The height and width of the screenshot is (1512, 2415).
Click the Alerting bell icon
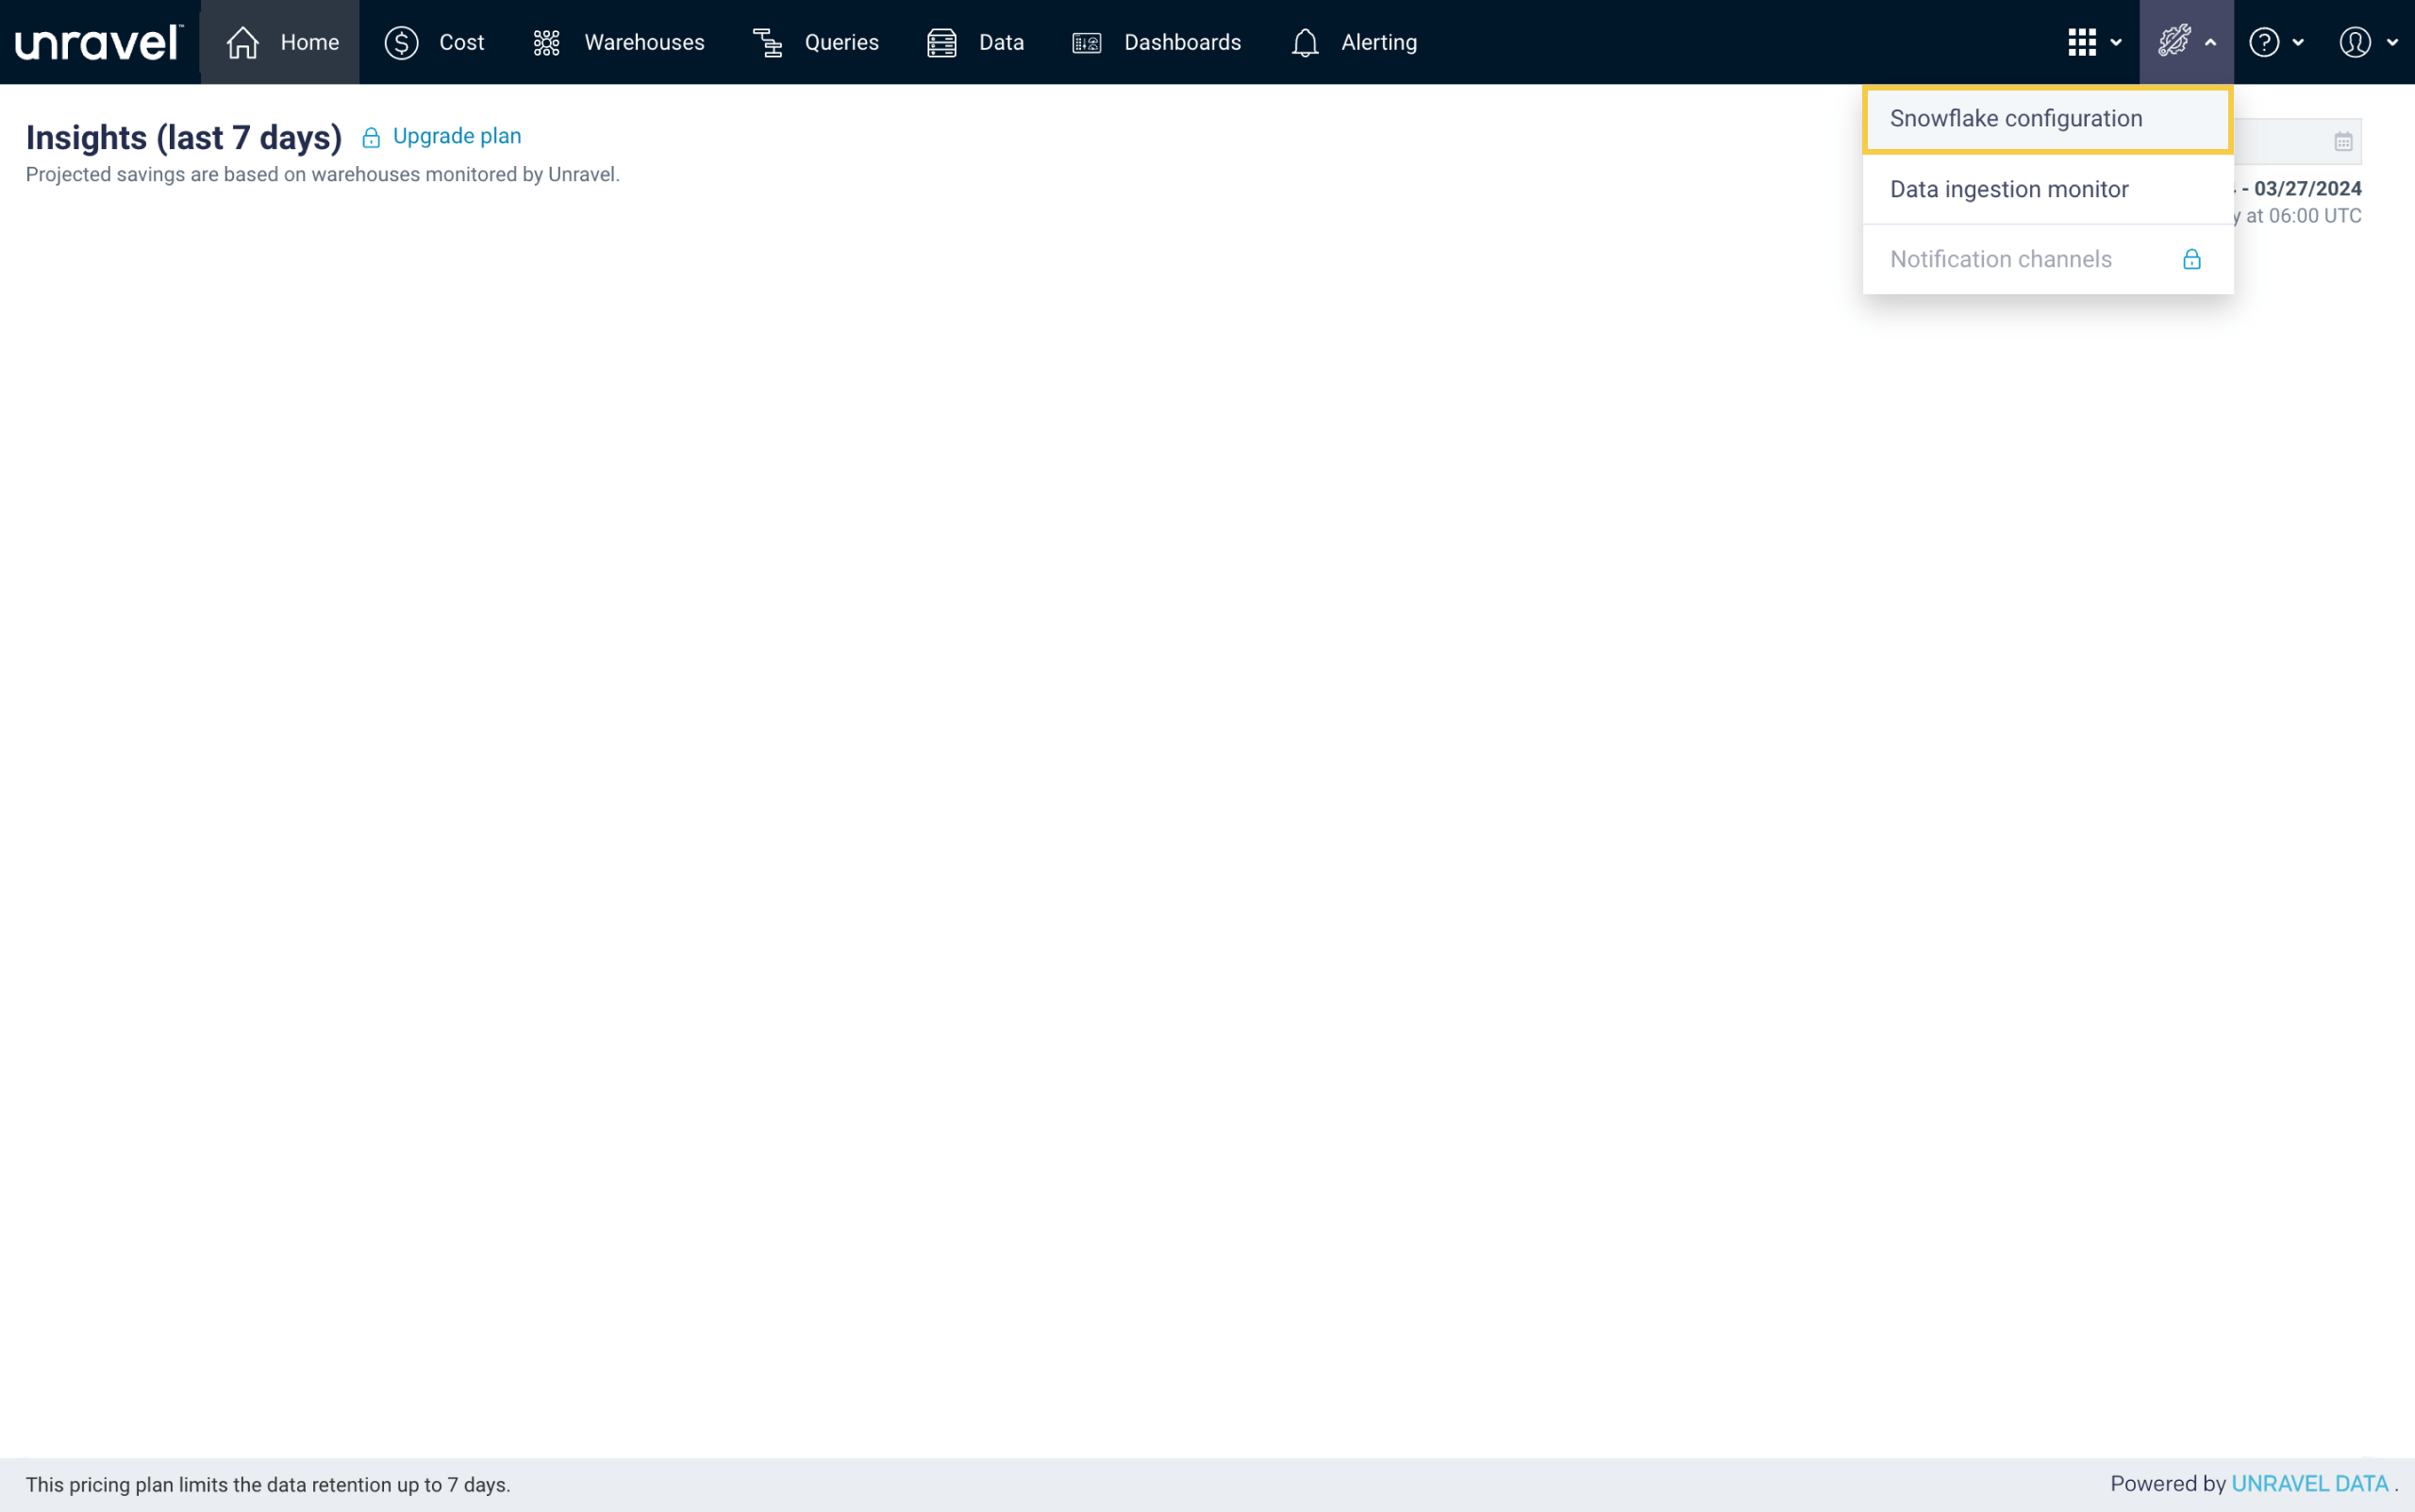tap(1304, 42)
